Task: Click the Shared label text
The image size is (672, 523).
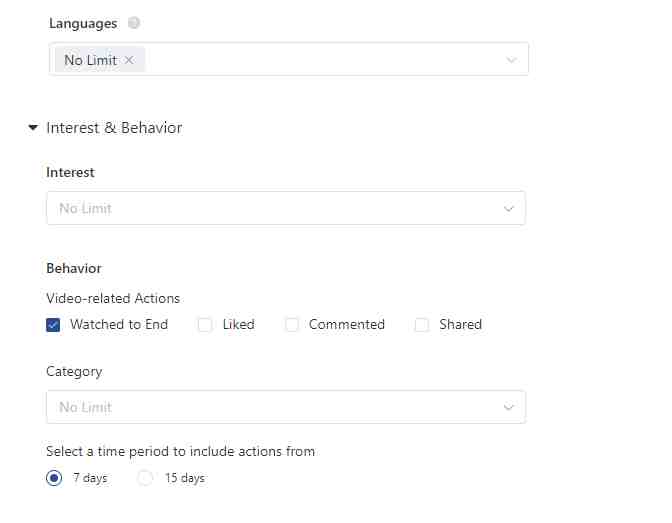Action: (x=460, y=325)
